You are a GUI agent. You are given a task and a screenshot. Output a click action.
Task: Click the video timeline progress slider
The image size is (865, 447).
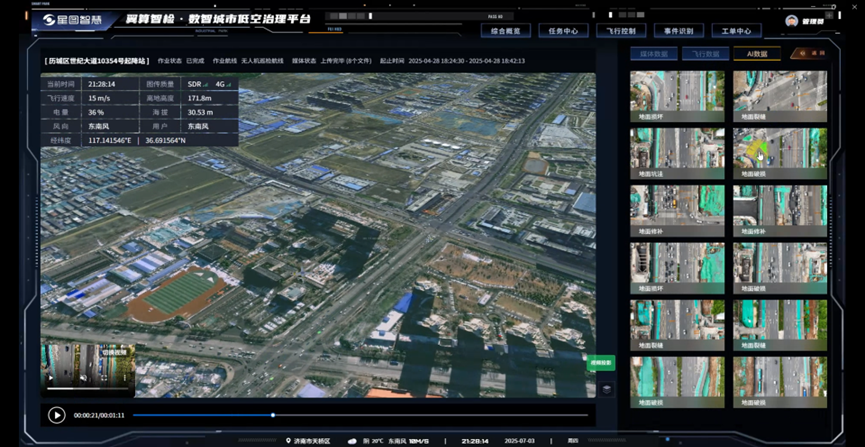coord(273,415)
